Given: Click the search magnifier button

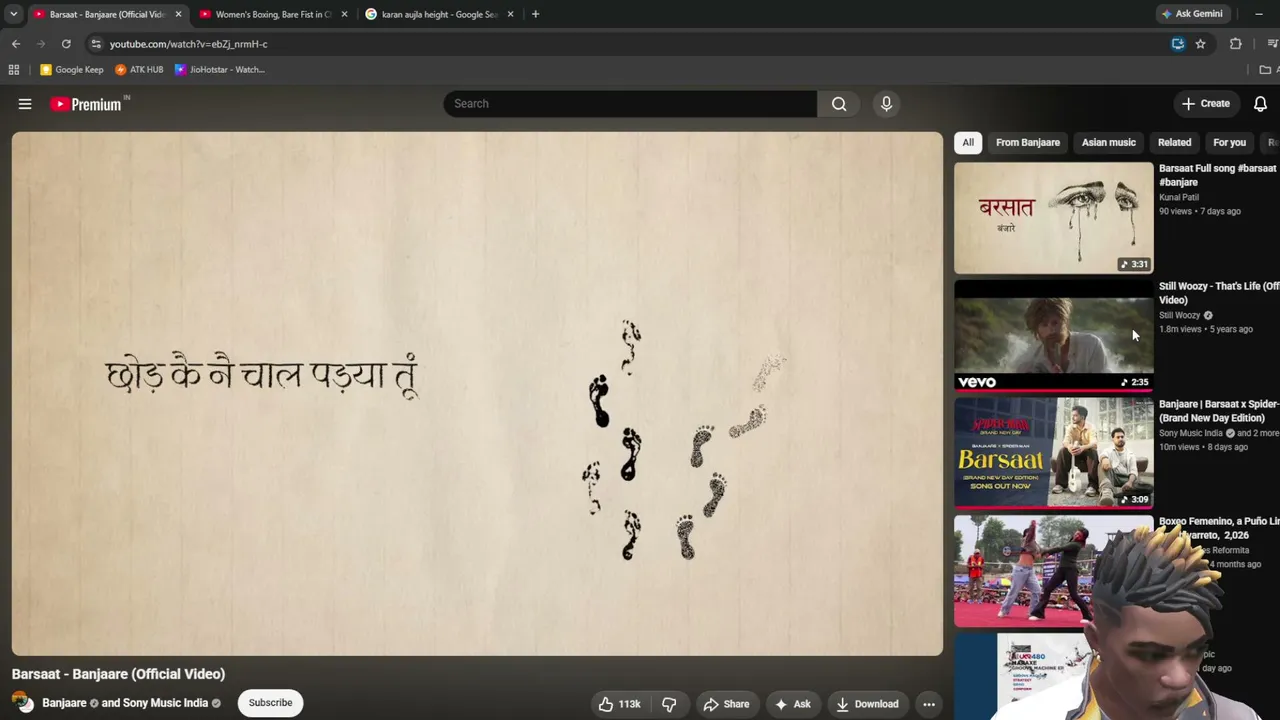Looking at the screenshot, I should [839, 104].
